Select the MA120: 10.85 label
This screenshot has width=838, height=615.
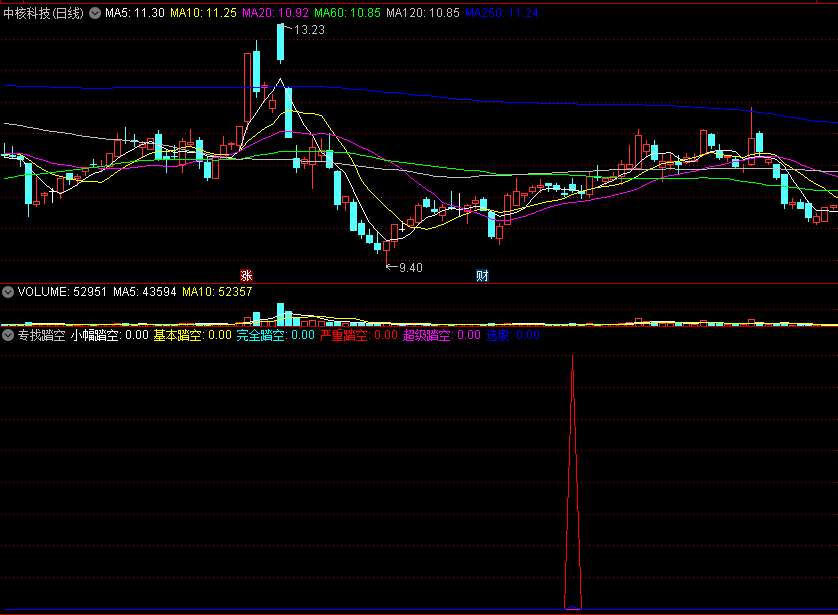click(x=423, y=13)
